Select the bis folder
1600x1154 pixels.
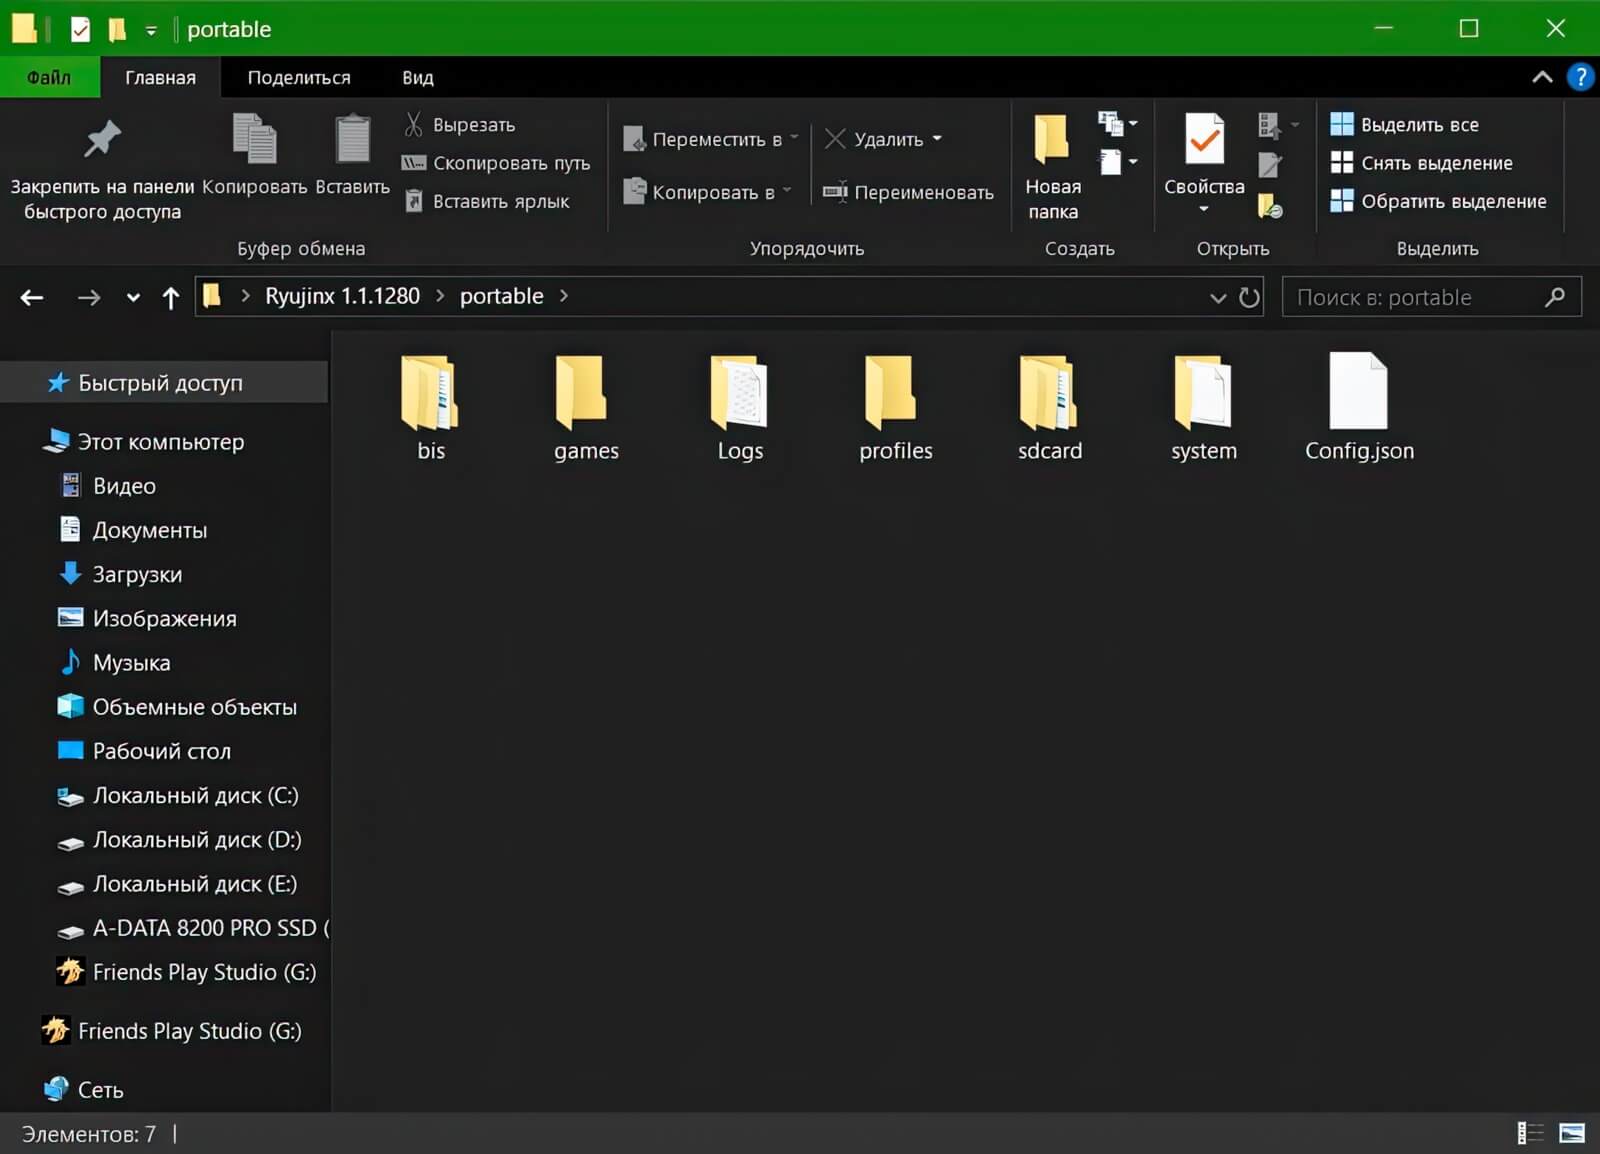(431, 407)
